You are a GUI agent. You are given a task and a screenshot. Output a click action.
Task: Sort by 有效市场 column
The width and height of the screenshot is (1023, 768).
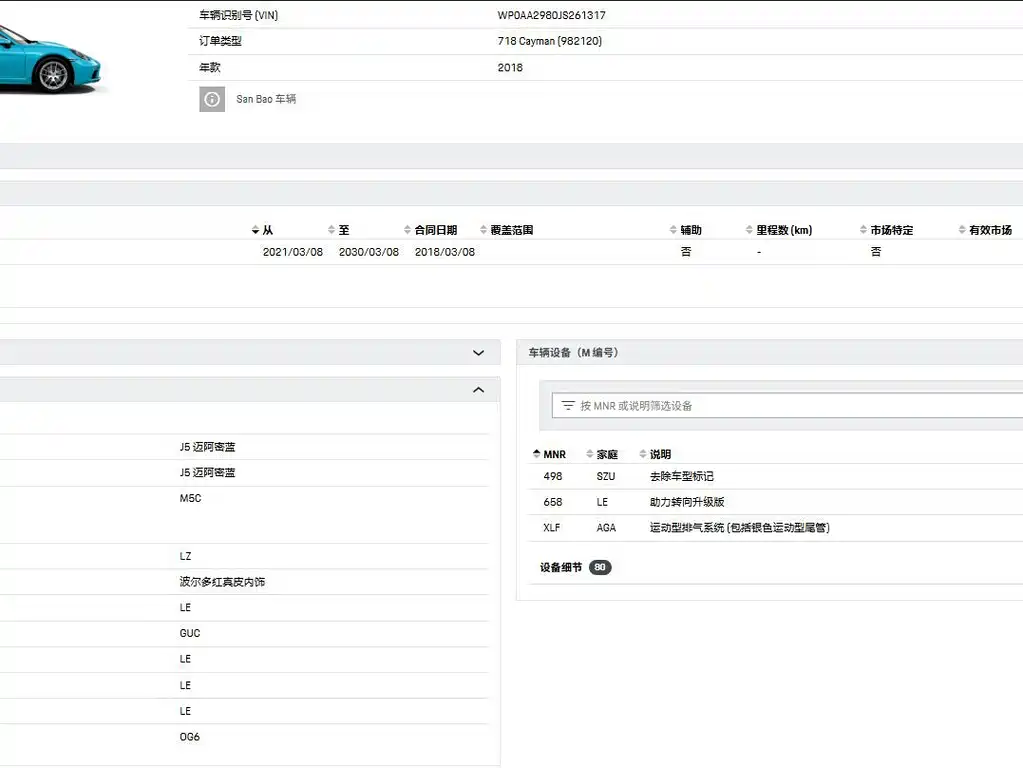(x=985, y=230)
